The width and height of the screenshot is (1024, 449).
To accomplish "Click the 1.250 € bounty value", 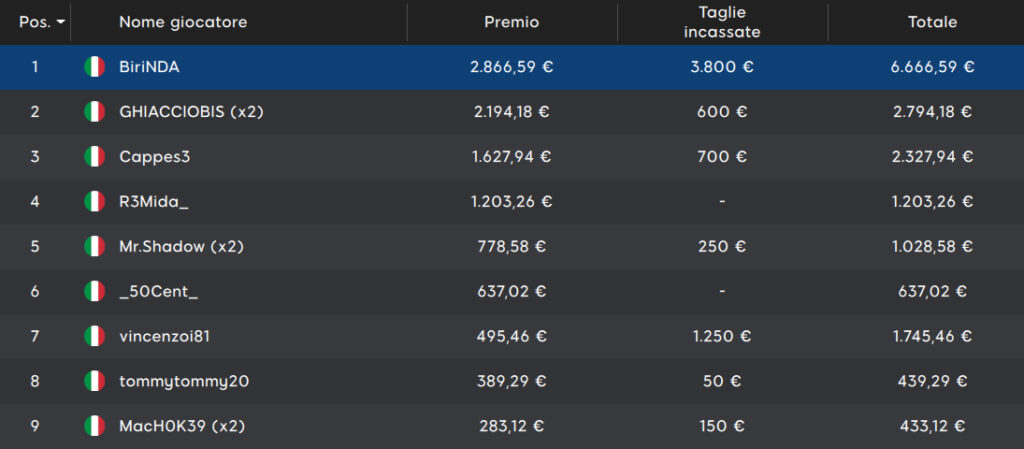I will click(x=722, y=336).
